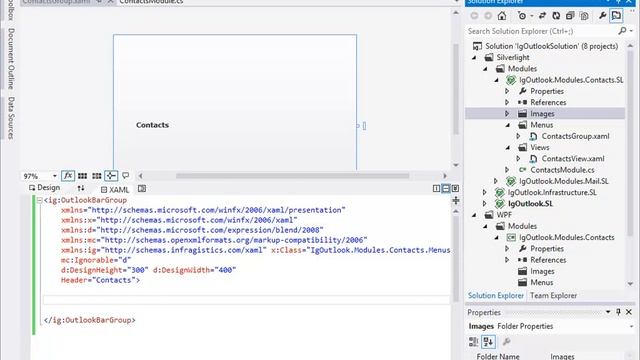Open the zoom percentage 97% dropdown
This screenshot has height=360, width=640.
click(x=54, y=176)
